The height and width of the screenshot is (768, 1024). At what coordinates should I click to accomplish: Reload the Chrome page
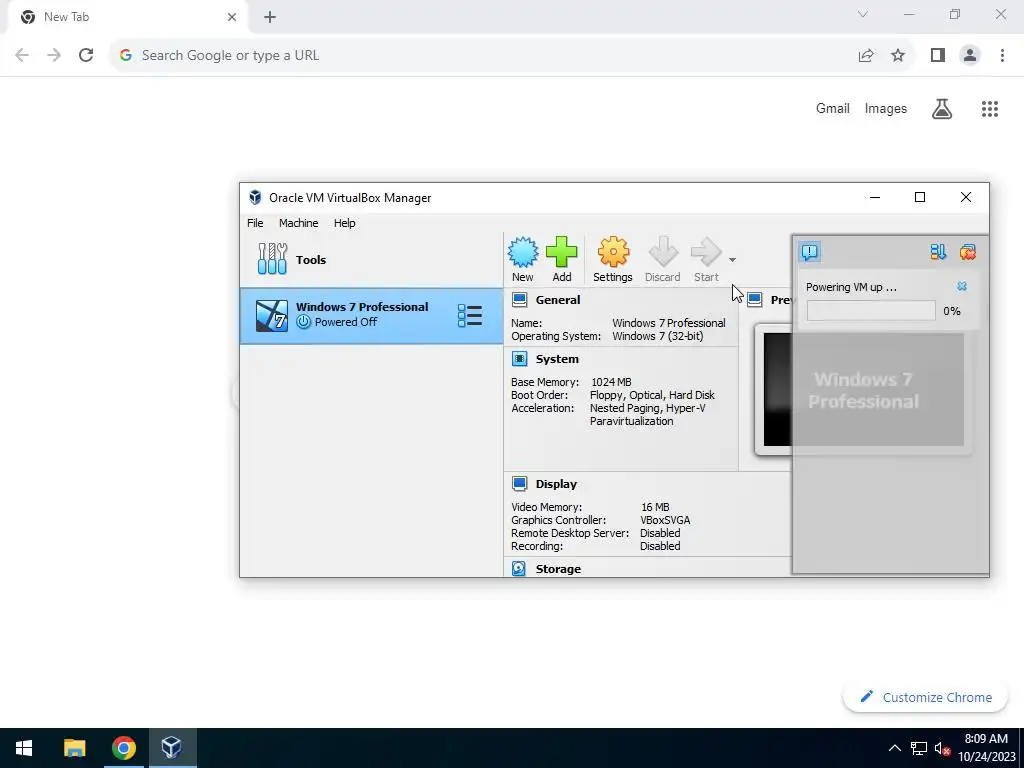86,56
